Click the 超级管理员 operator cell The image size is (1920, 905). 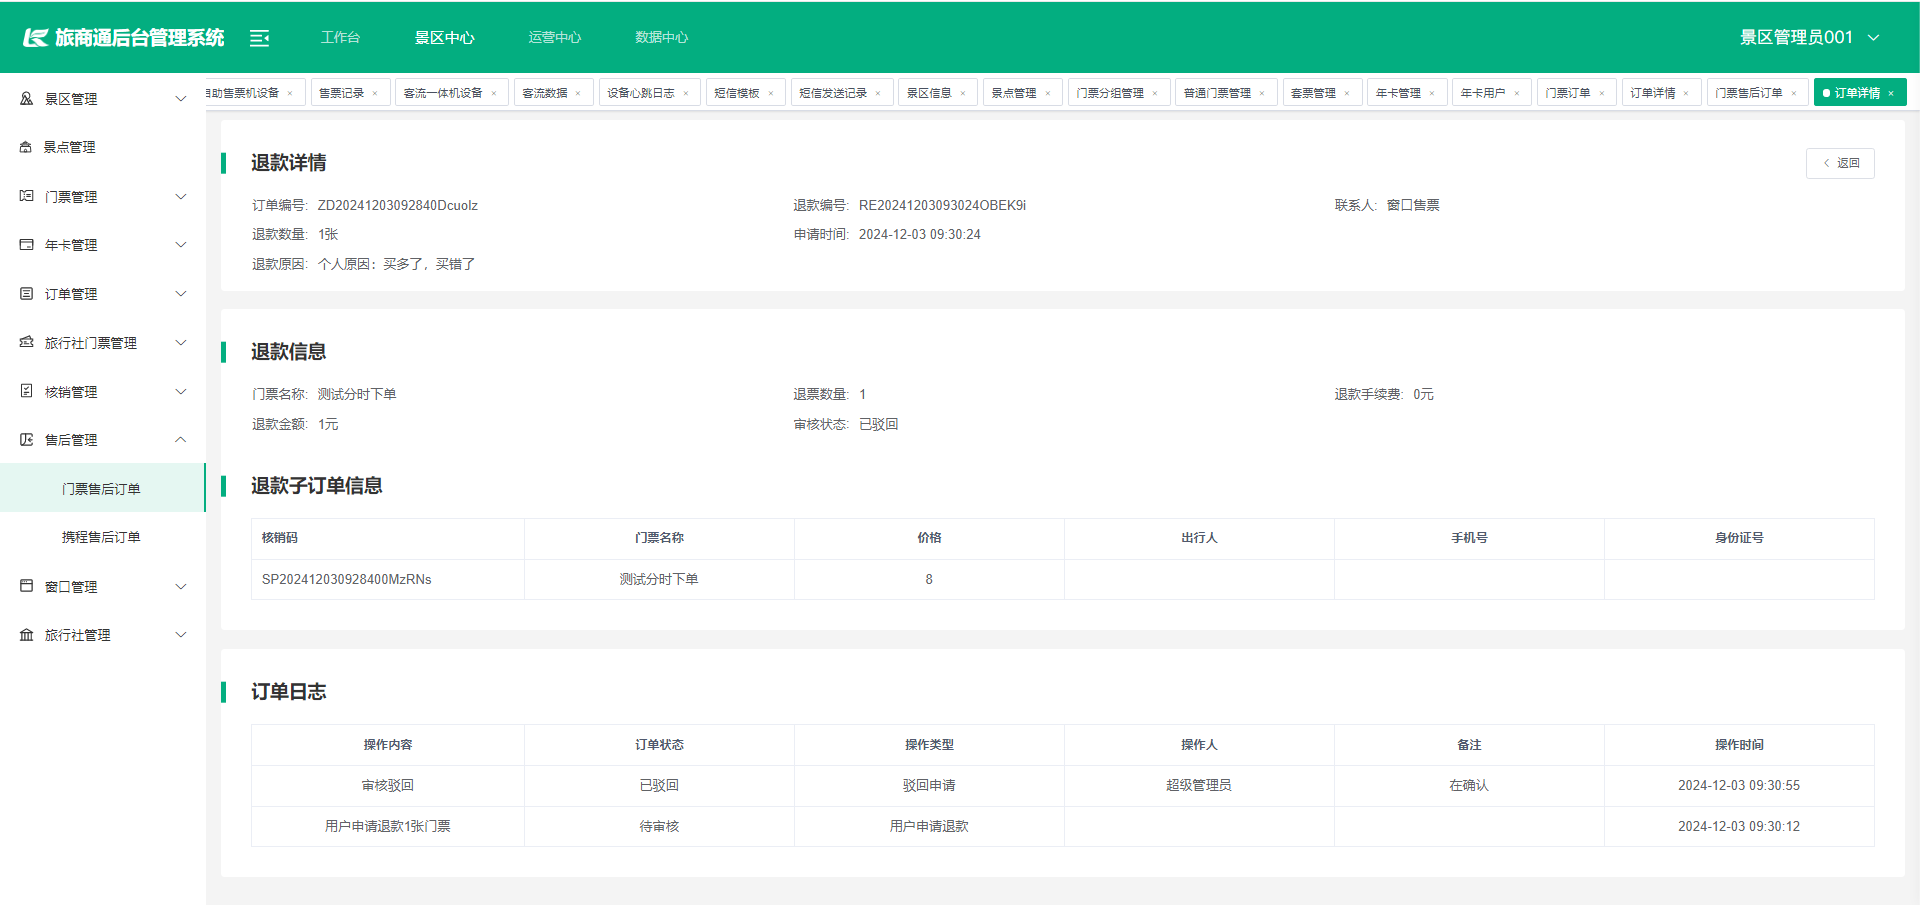click(x=1199, y=785)
